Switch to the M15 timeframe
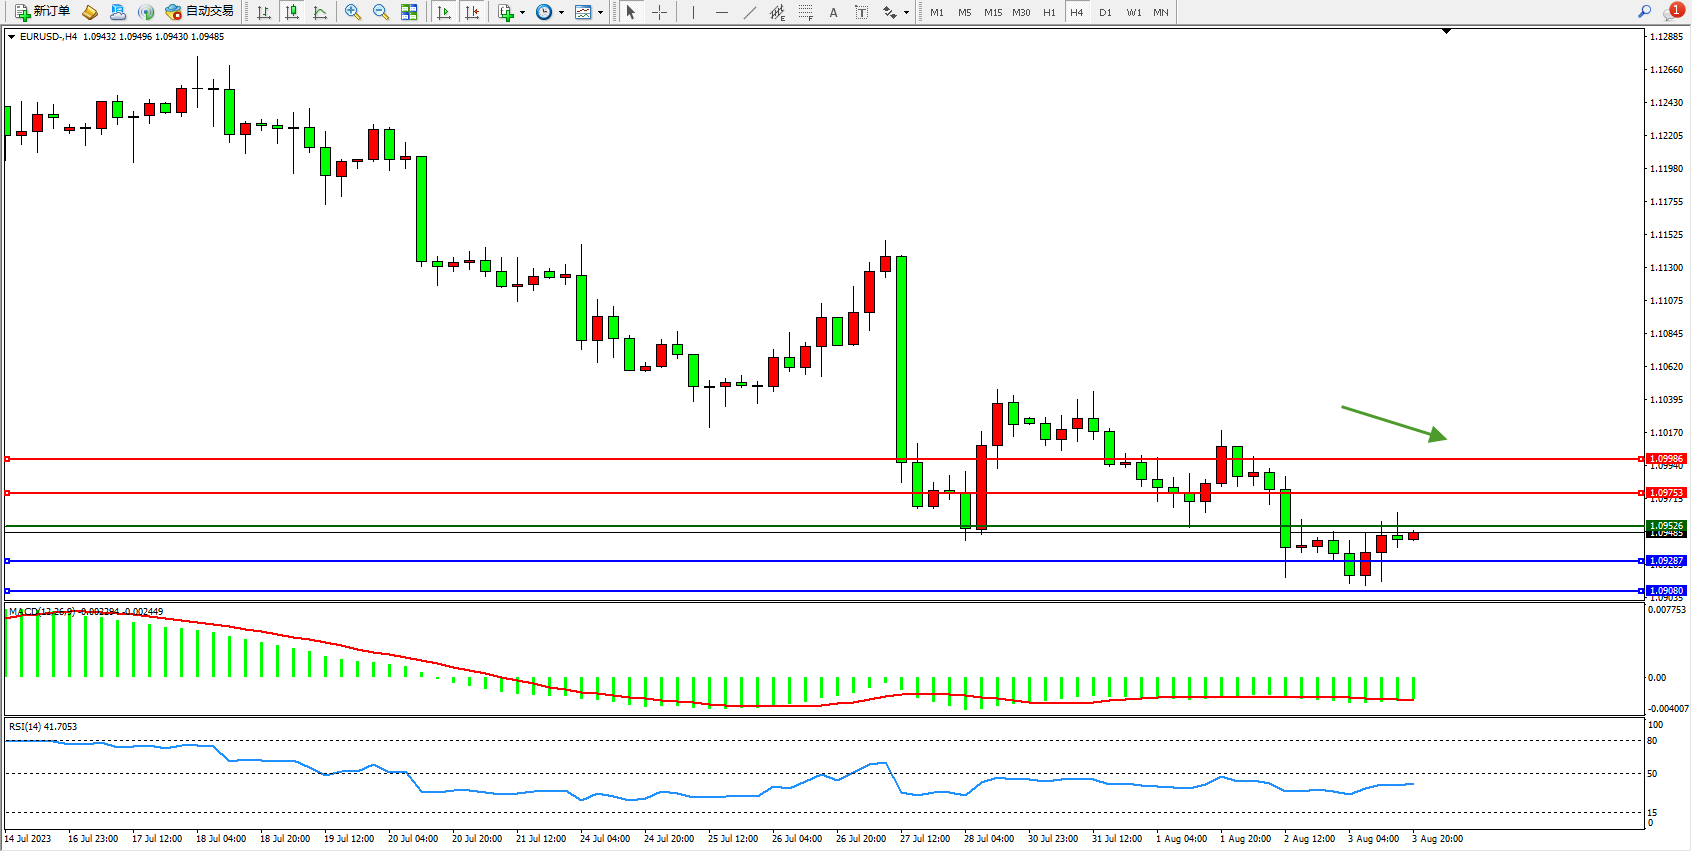 [992, 12]
